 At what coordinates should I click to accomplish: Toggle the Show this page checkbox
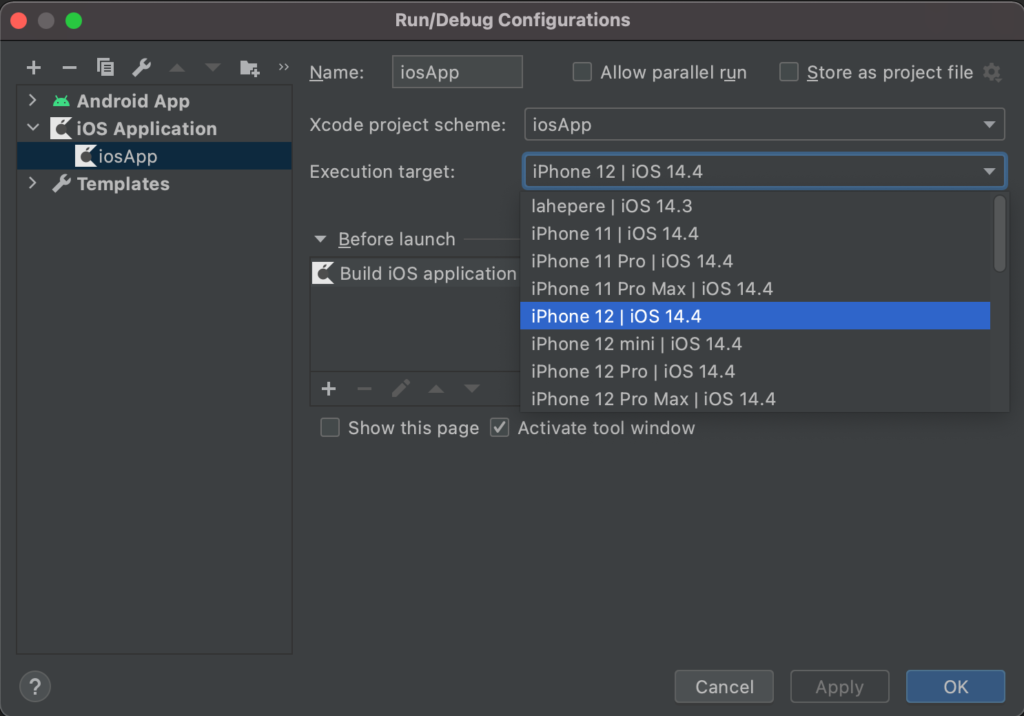(x=330, y=428)
